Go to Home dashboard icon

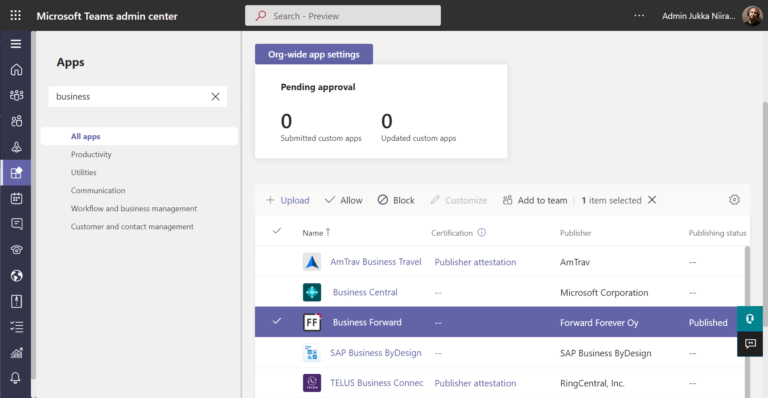pyautogui.click(x=16, y=70)
